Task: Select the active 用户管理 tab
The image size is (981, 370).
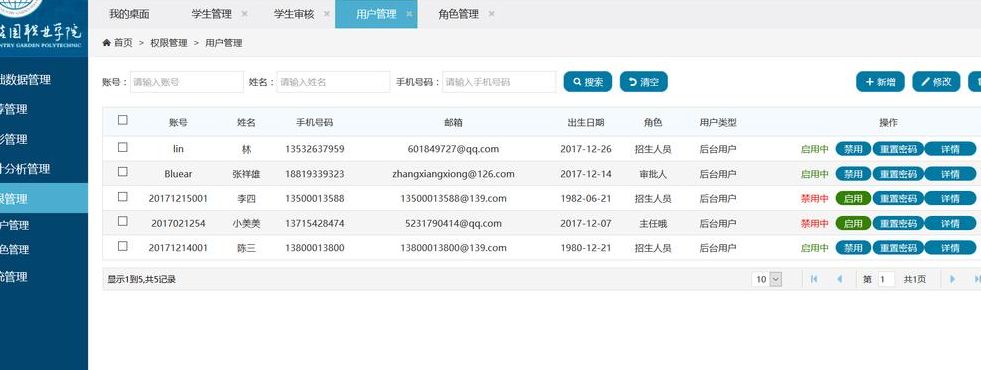Action: coord(376,14)
